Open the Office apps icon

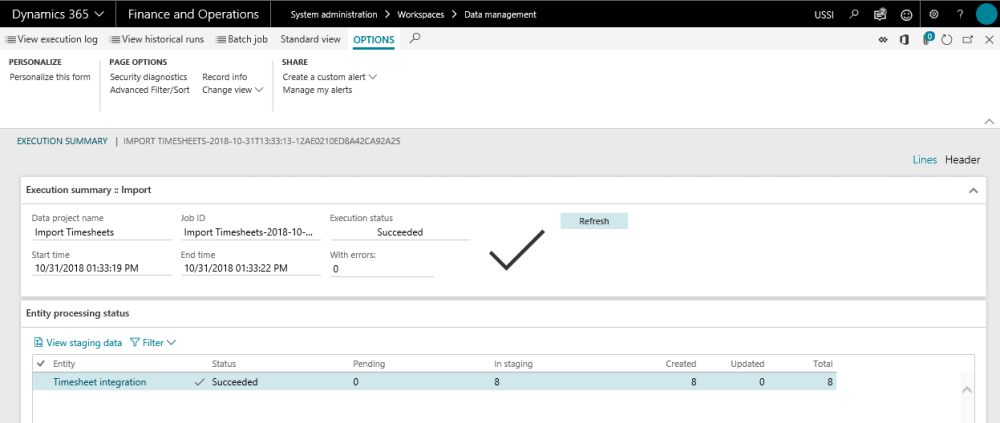904,40
